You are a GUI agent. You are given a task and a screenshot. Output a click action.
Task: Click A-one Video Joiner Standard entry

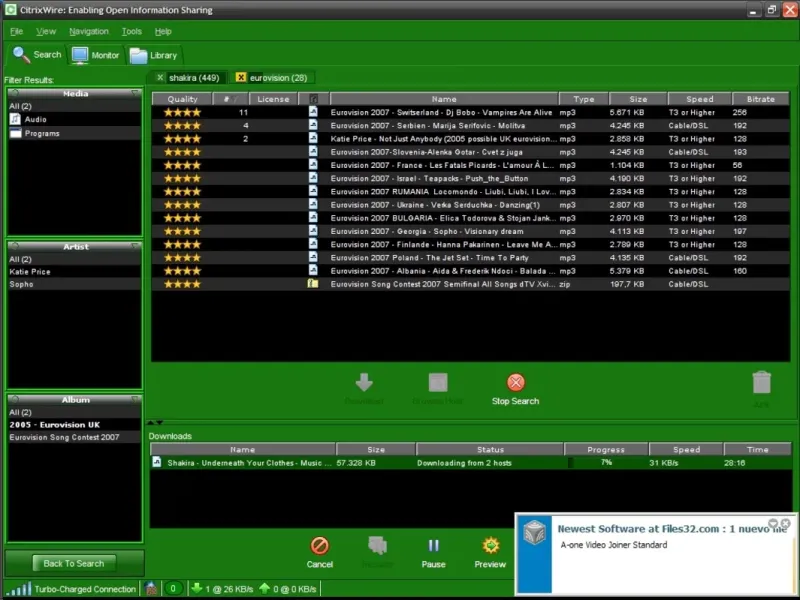coord(614,545)
